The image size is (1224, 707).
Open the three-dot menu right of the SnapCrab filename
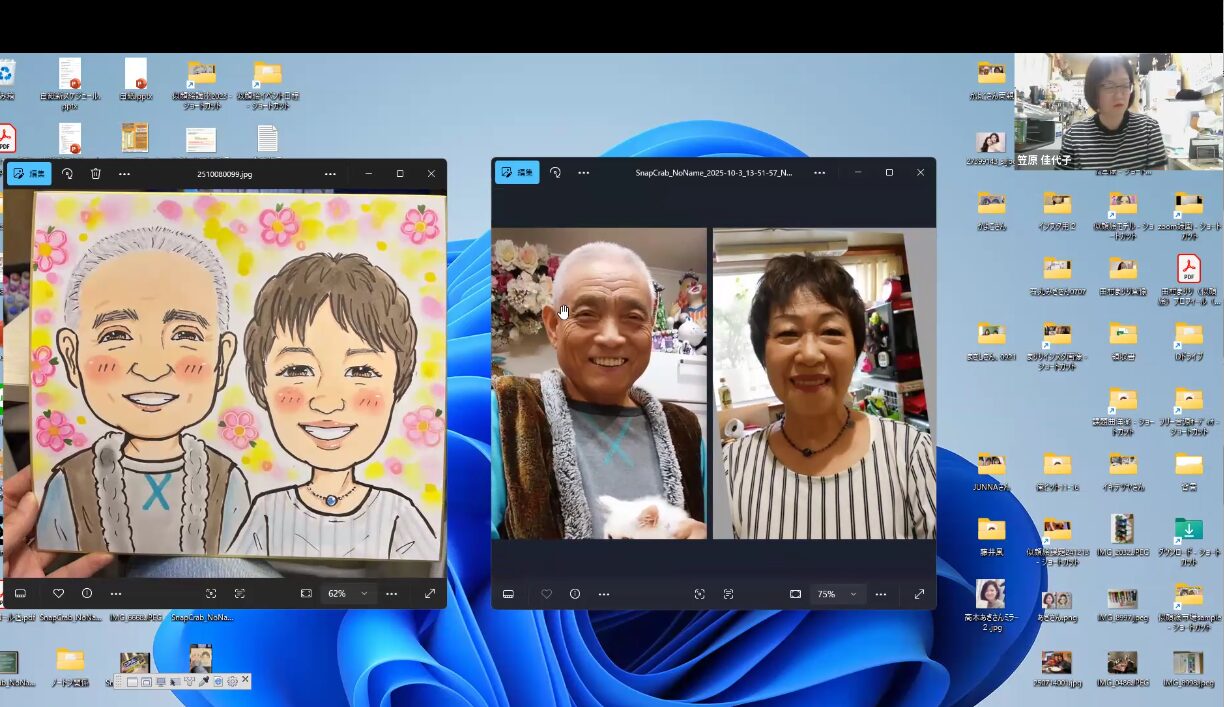coord(819,172)
